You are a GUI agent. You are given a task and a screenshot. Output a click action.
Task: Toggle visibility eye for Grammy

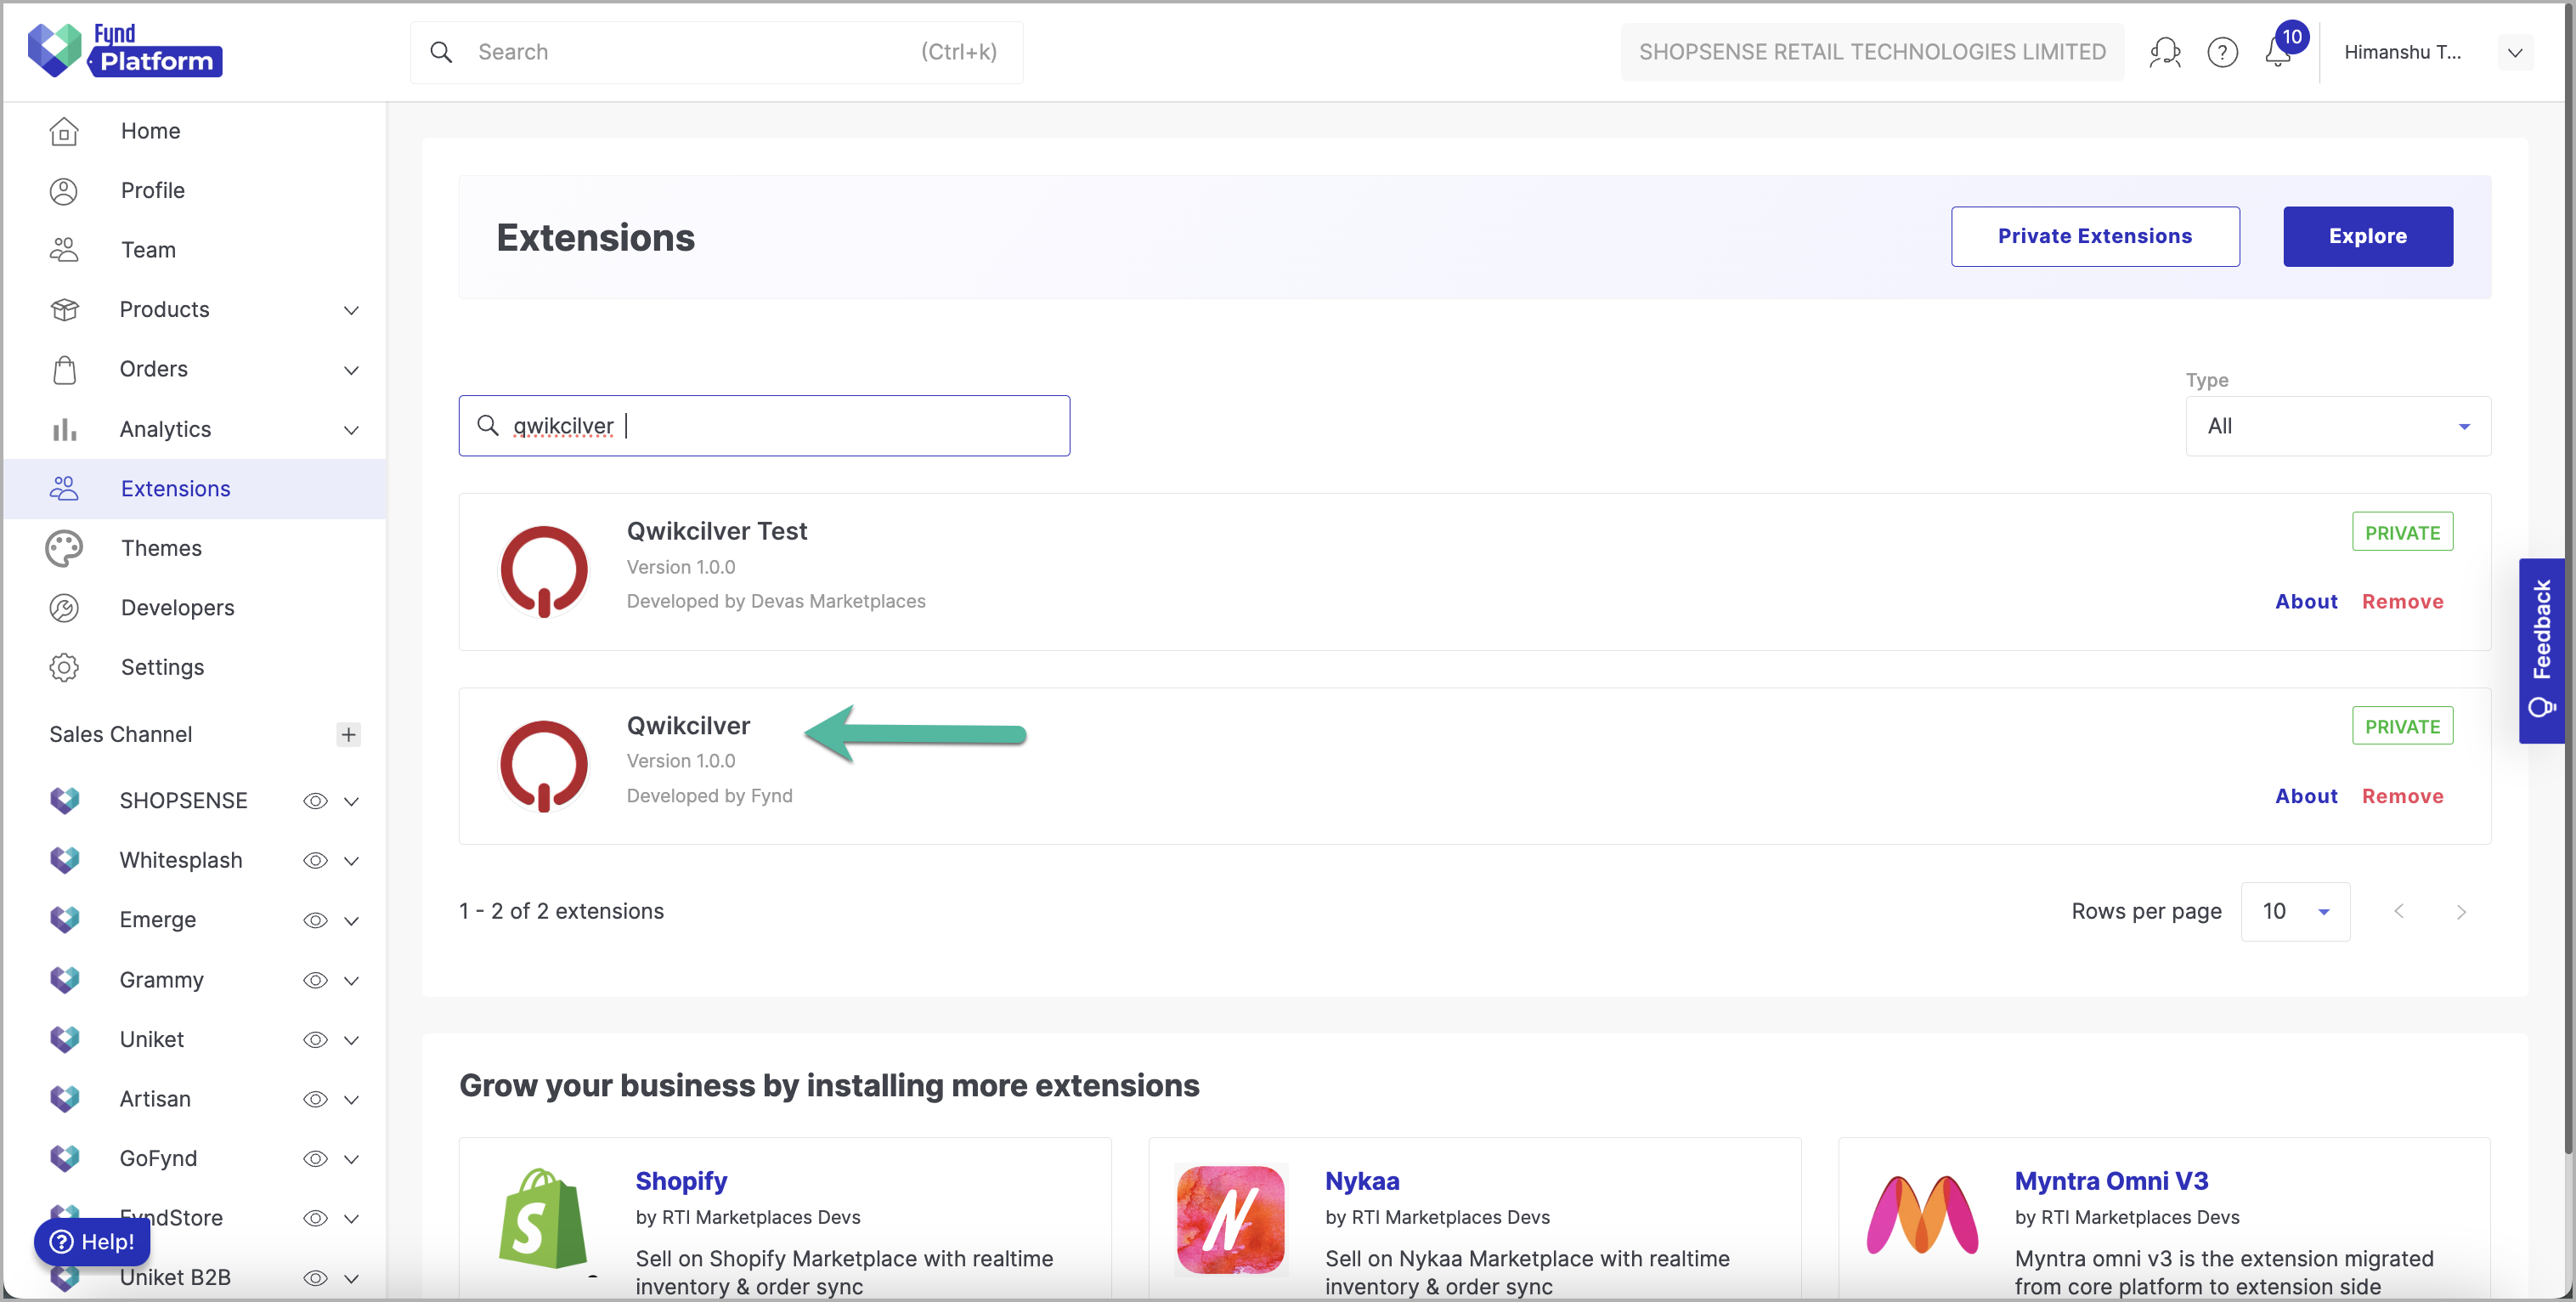[315, 980]
